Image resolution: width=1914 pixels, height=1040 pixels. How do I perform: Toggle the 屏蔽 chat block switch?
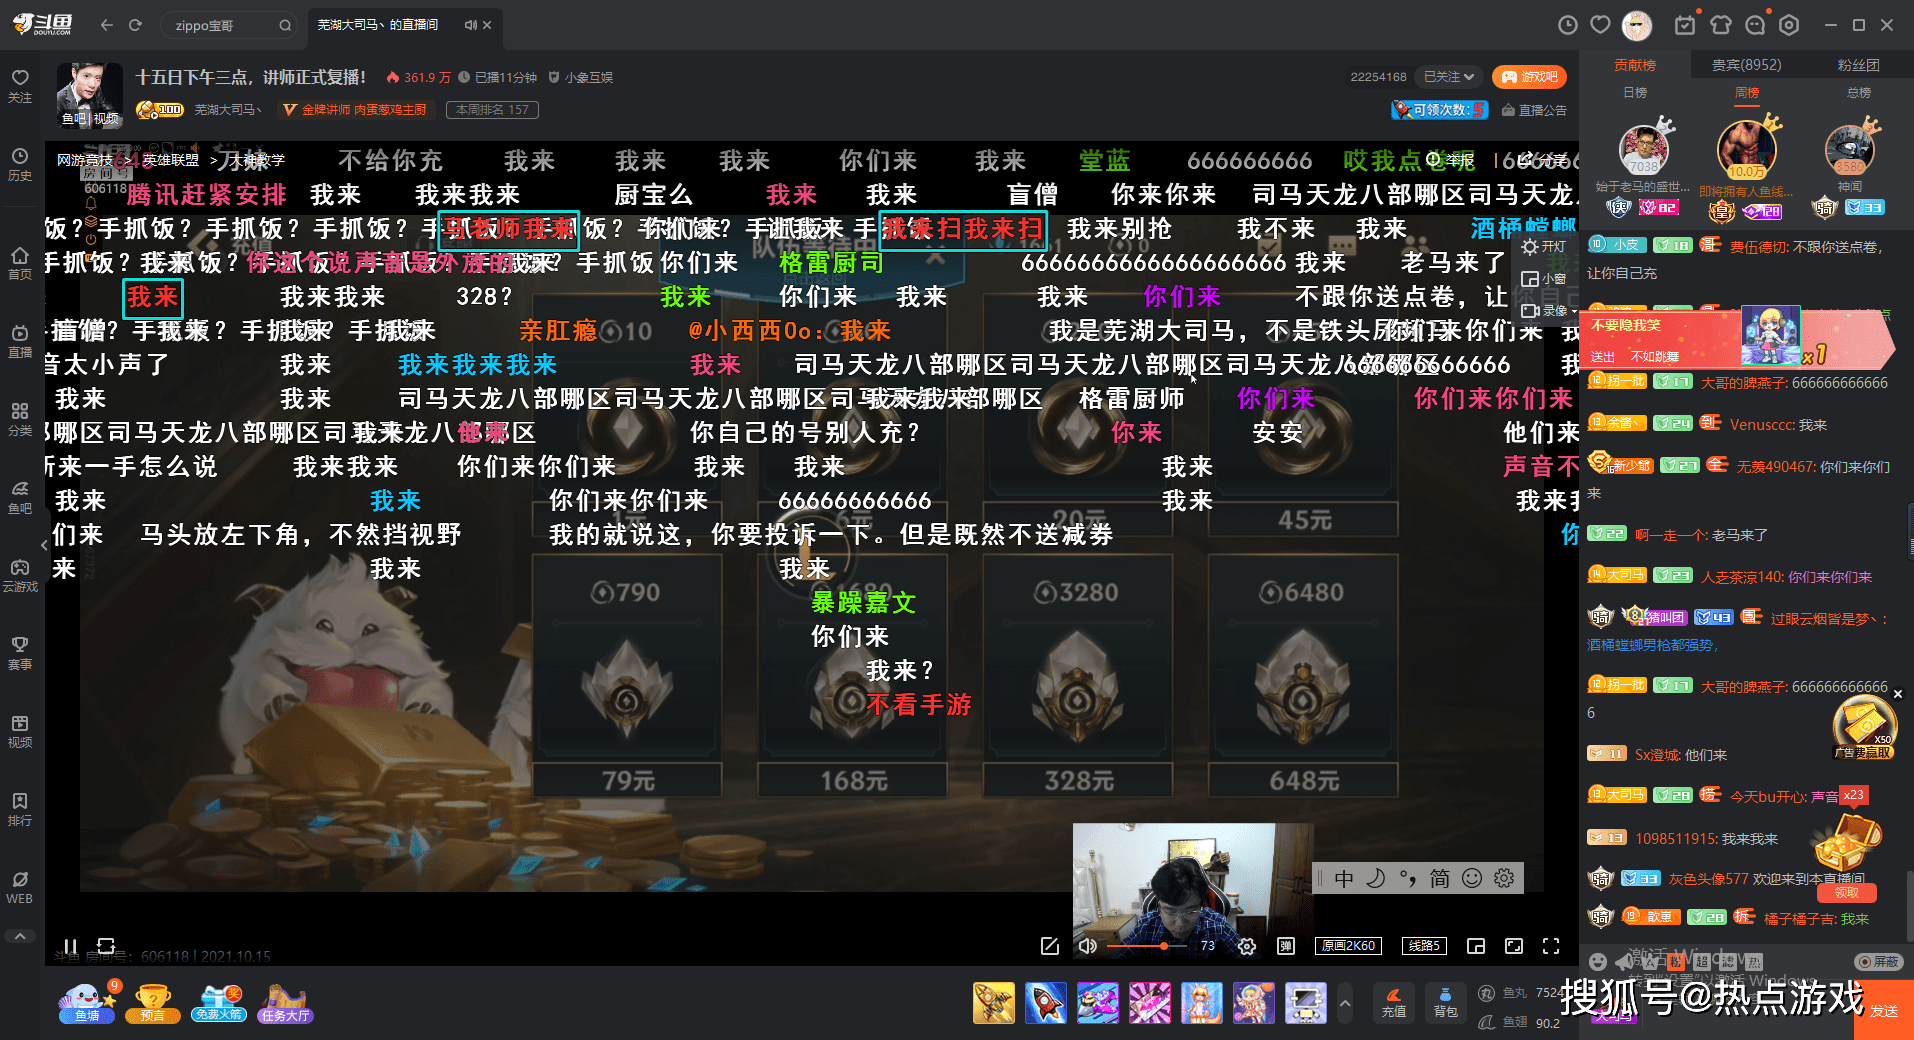point(1878,961)
